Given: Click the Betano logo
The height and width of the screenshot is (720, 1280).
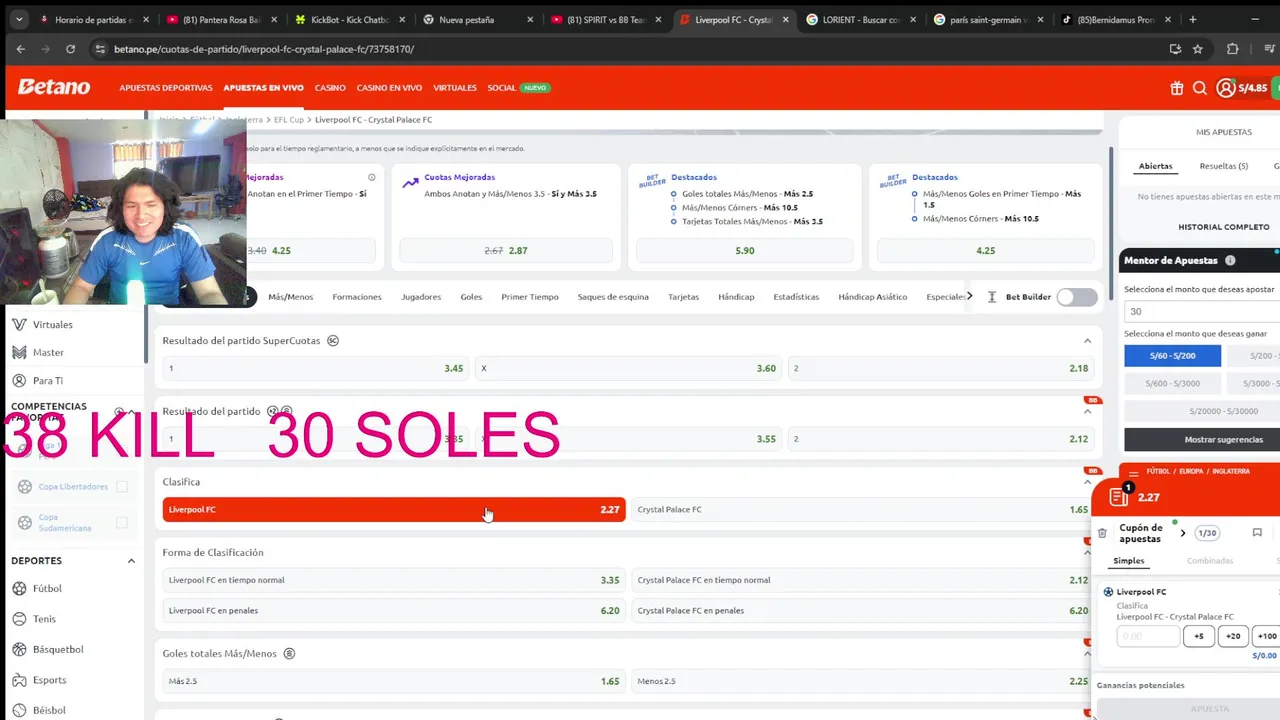Looking at the screenshot, I should point(54,87).
